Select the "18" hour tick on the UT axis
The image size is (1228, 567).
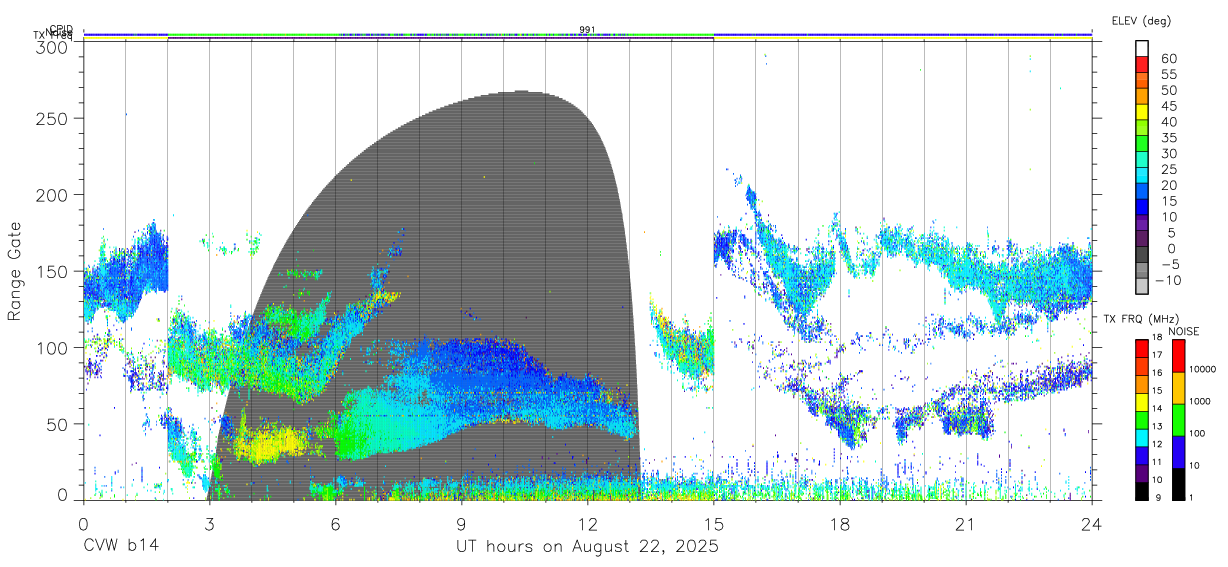(x=840, y=524)
